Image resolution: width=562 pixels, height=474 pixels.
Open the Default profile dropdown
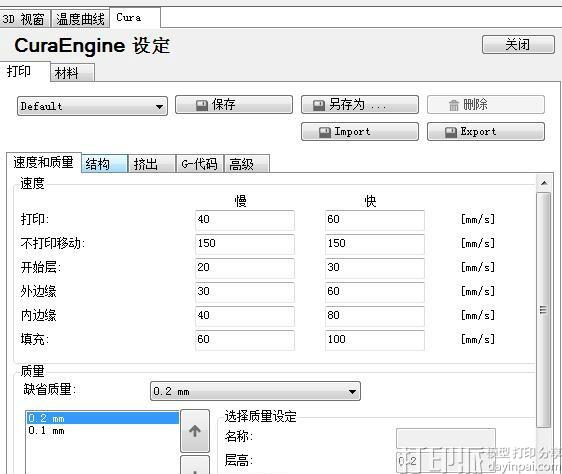pyautogui.click(x=92, y=106)
